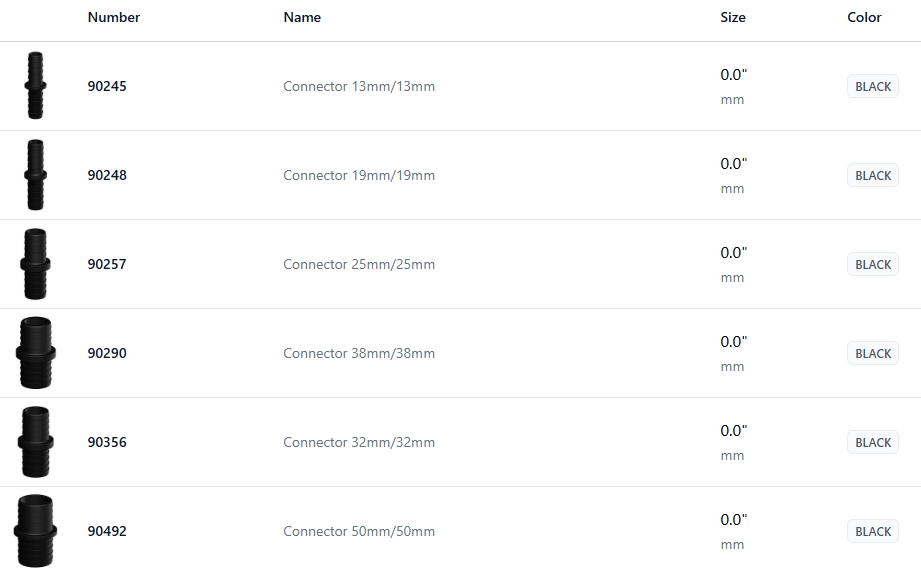921x574 pixels.
Task: Click the BLACK color tag for 90245
Action: pos(872,87)
